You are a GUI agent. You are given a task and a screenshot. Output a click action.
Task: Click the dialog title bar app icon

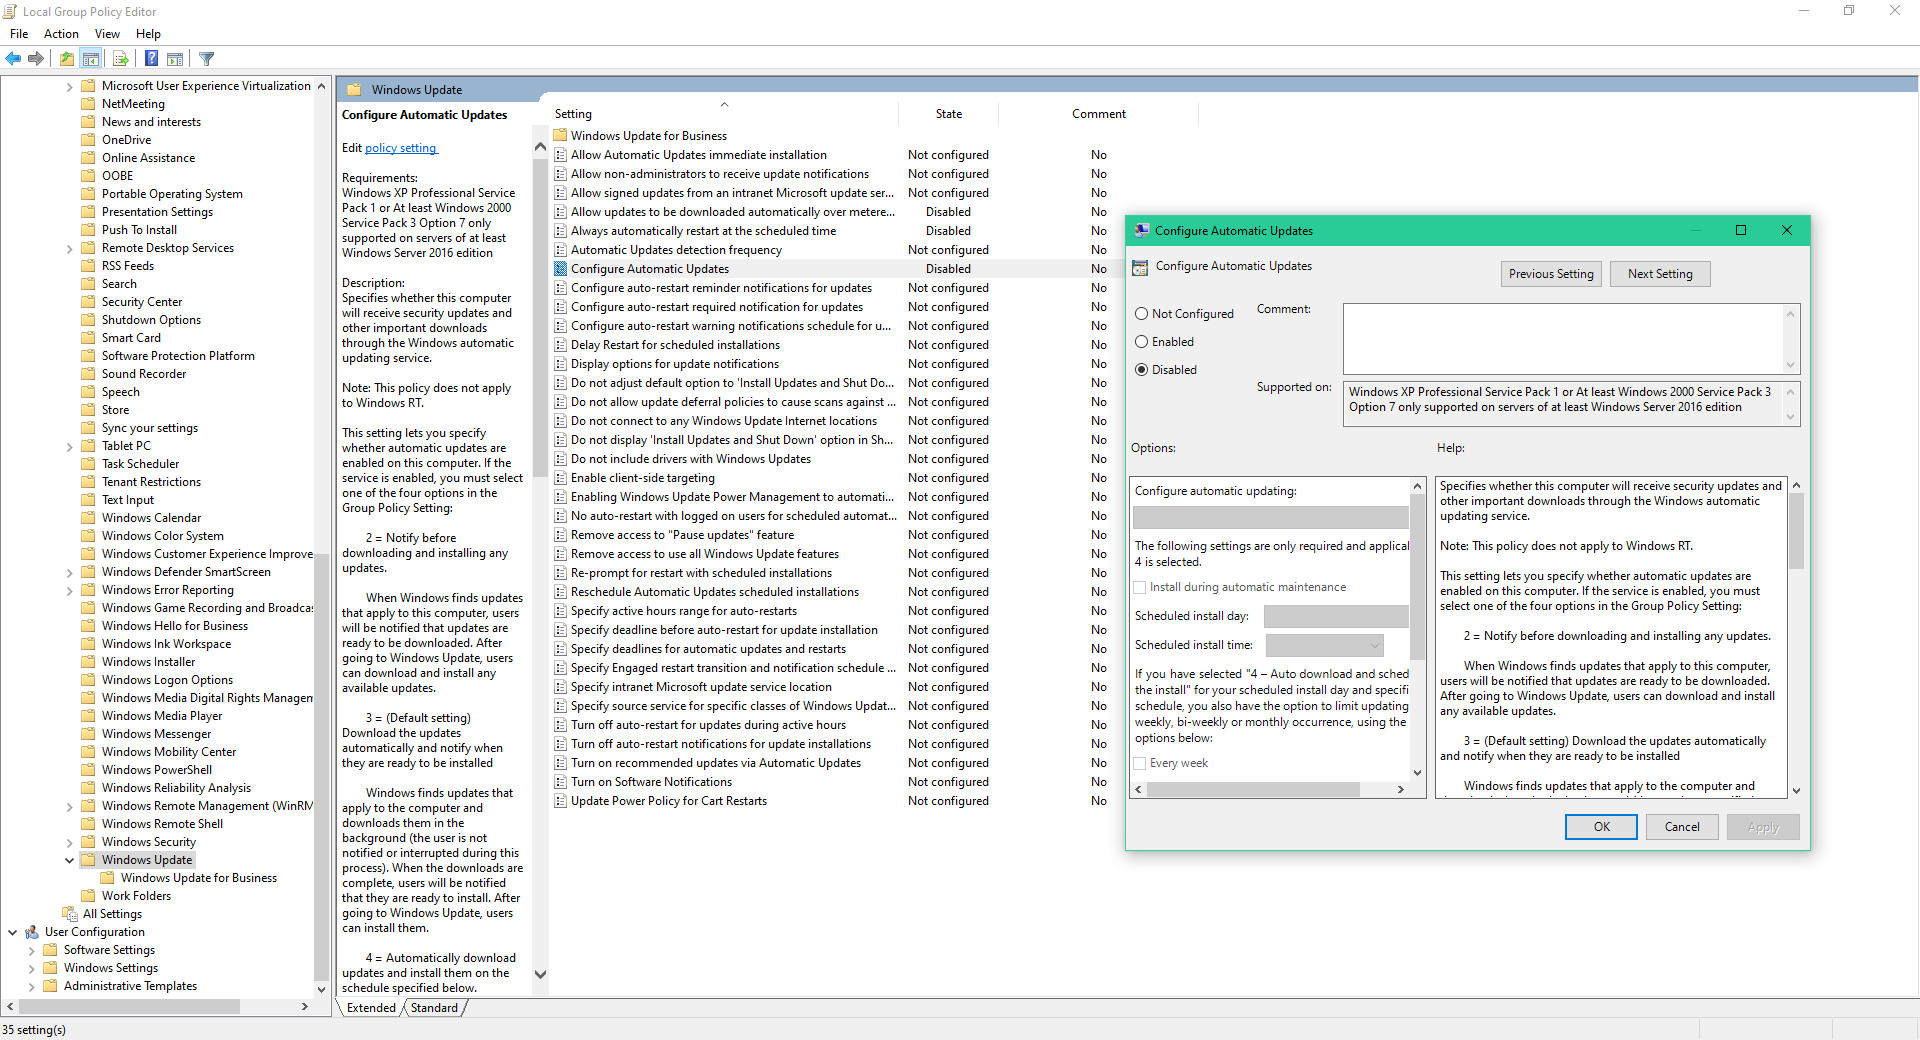click(1142, 231)
